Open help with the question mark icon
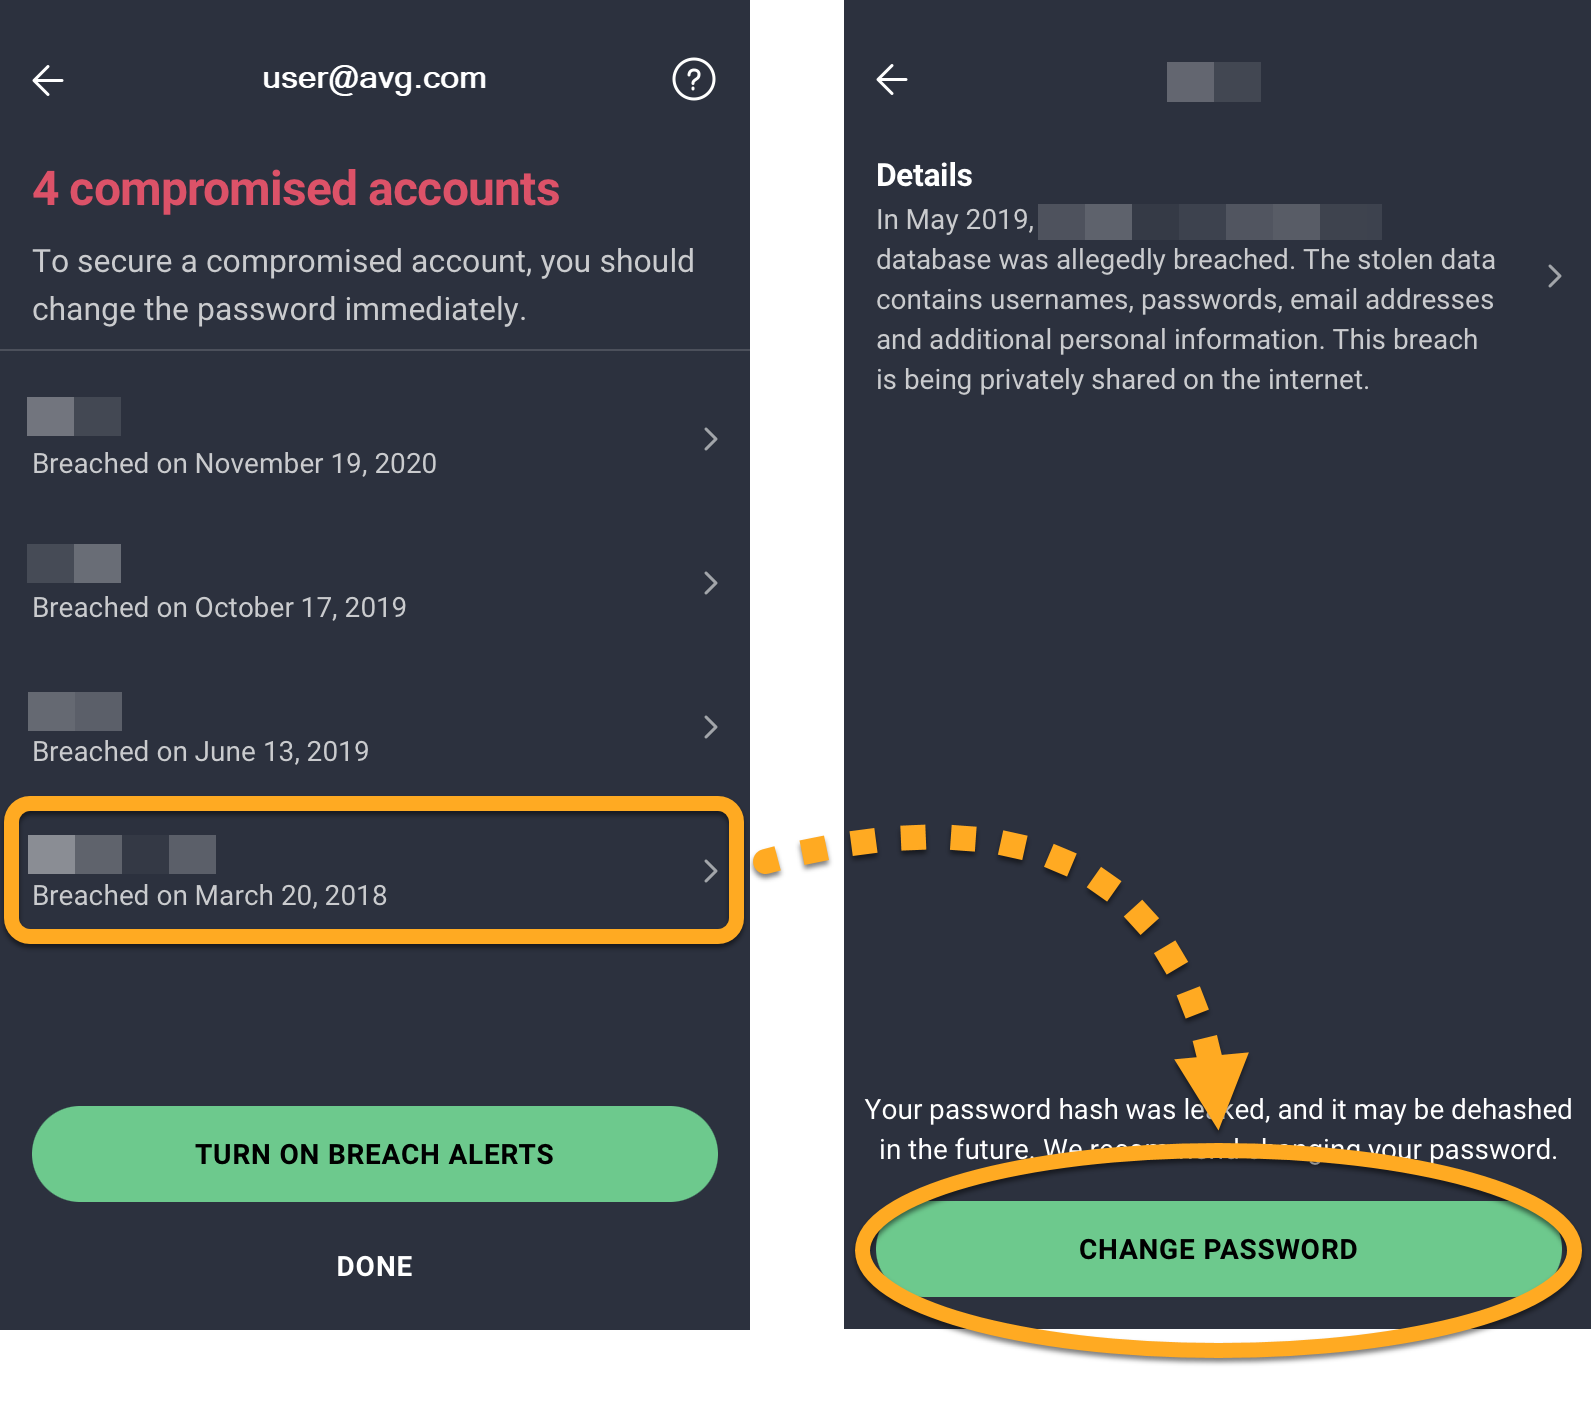 point(693,79)
